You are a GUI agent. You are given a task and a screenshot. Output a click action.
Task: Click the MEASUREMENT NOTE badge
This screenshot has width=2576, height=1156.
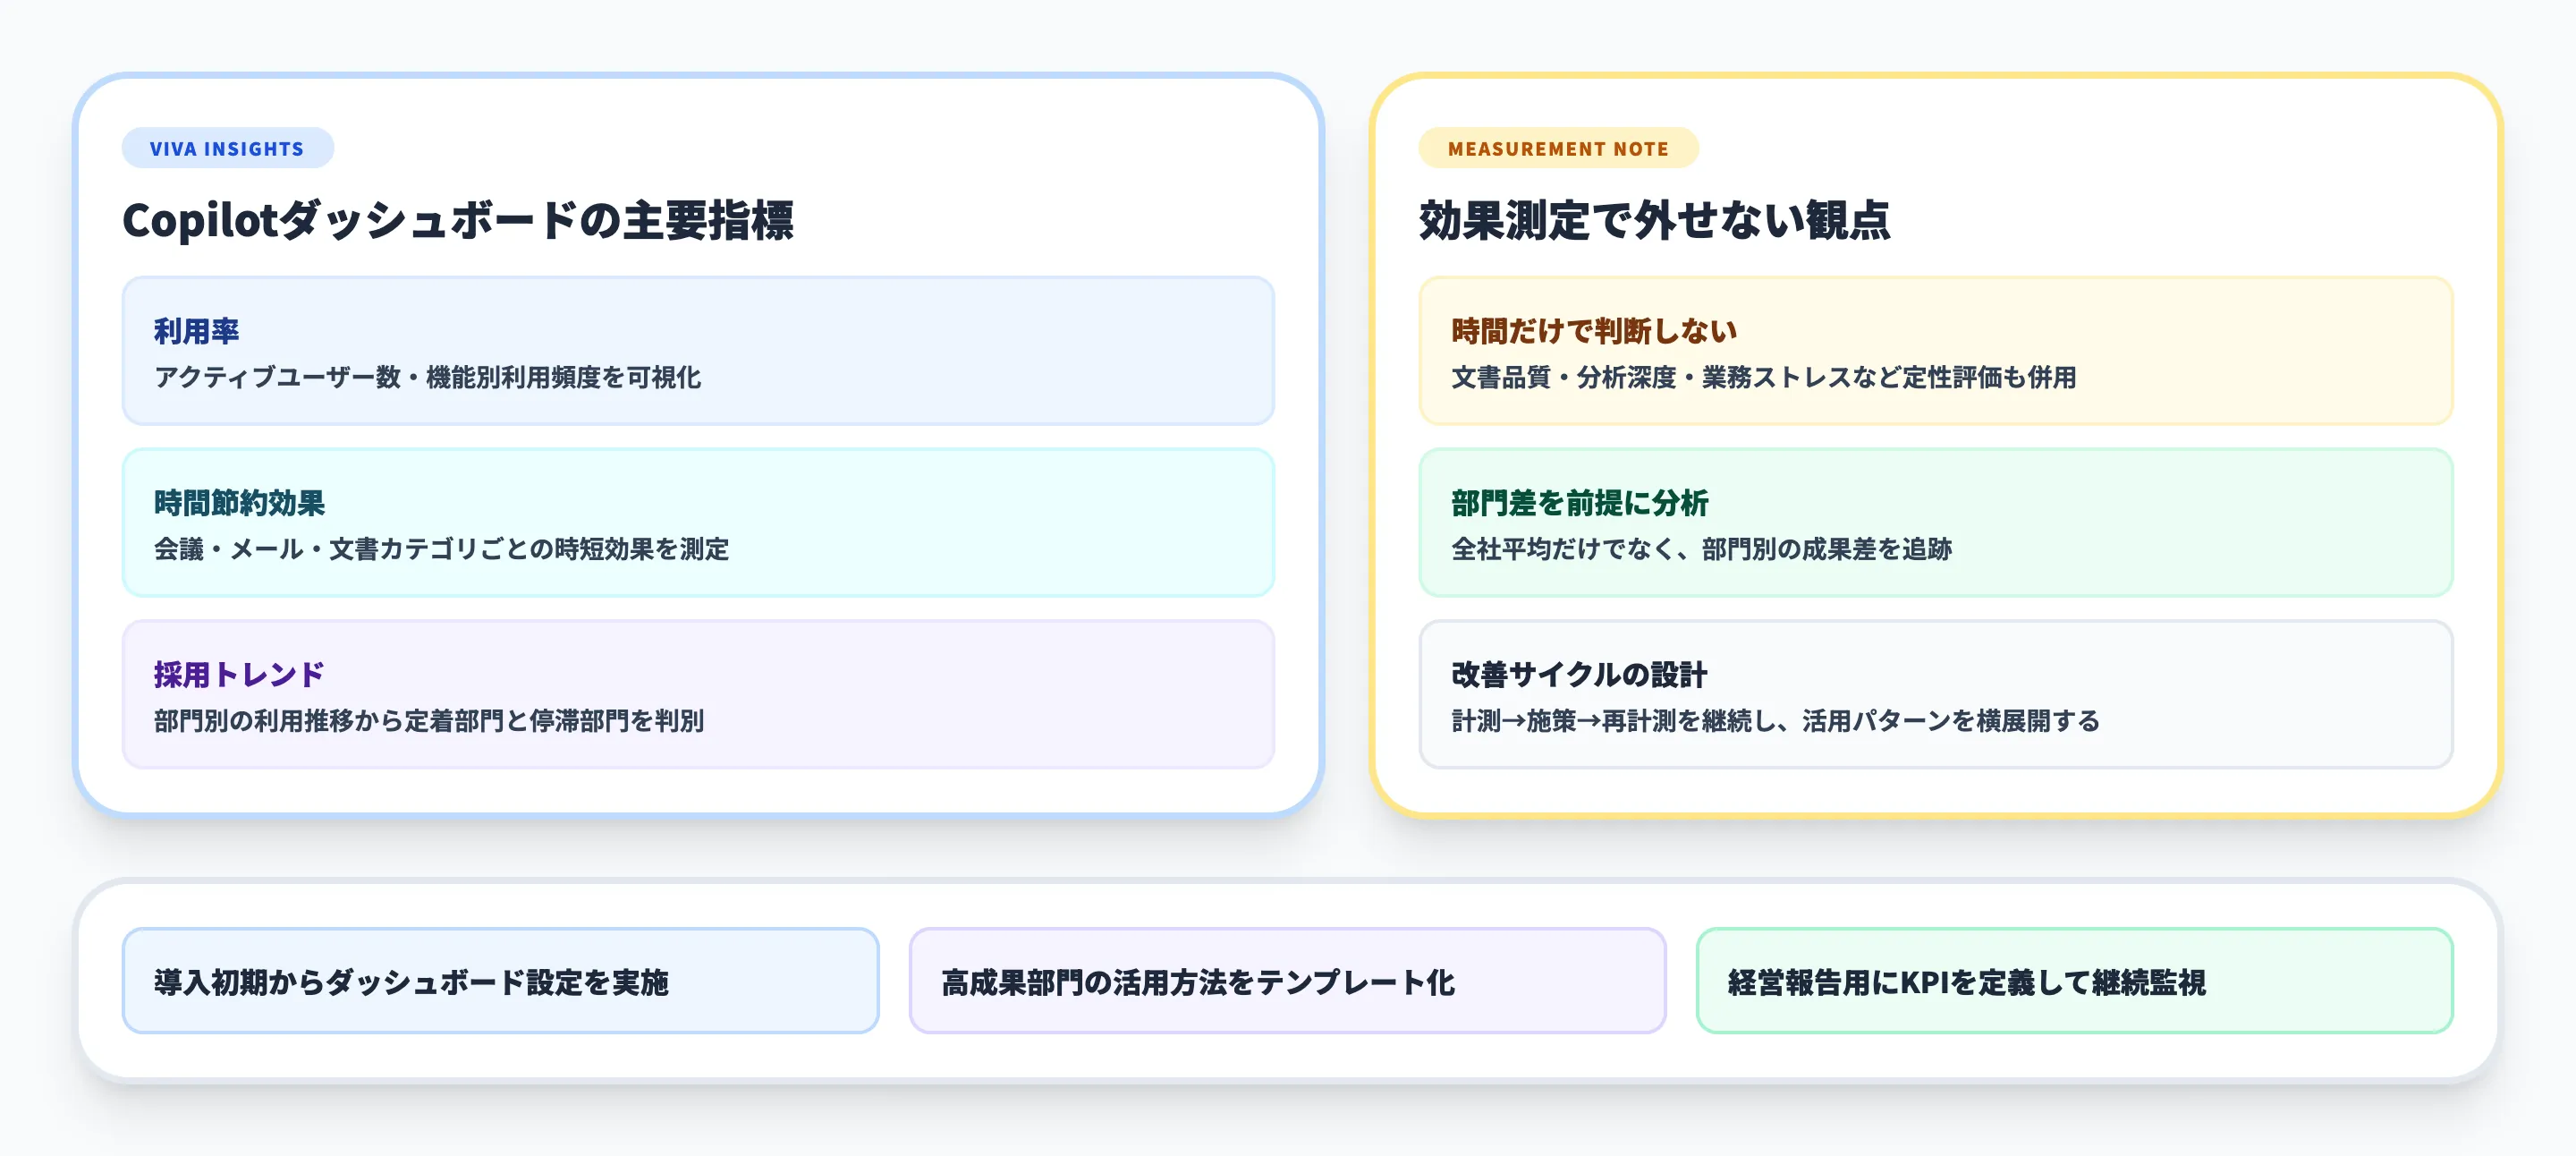pos(1557,147)
